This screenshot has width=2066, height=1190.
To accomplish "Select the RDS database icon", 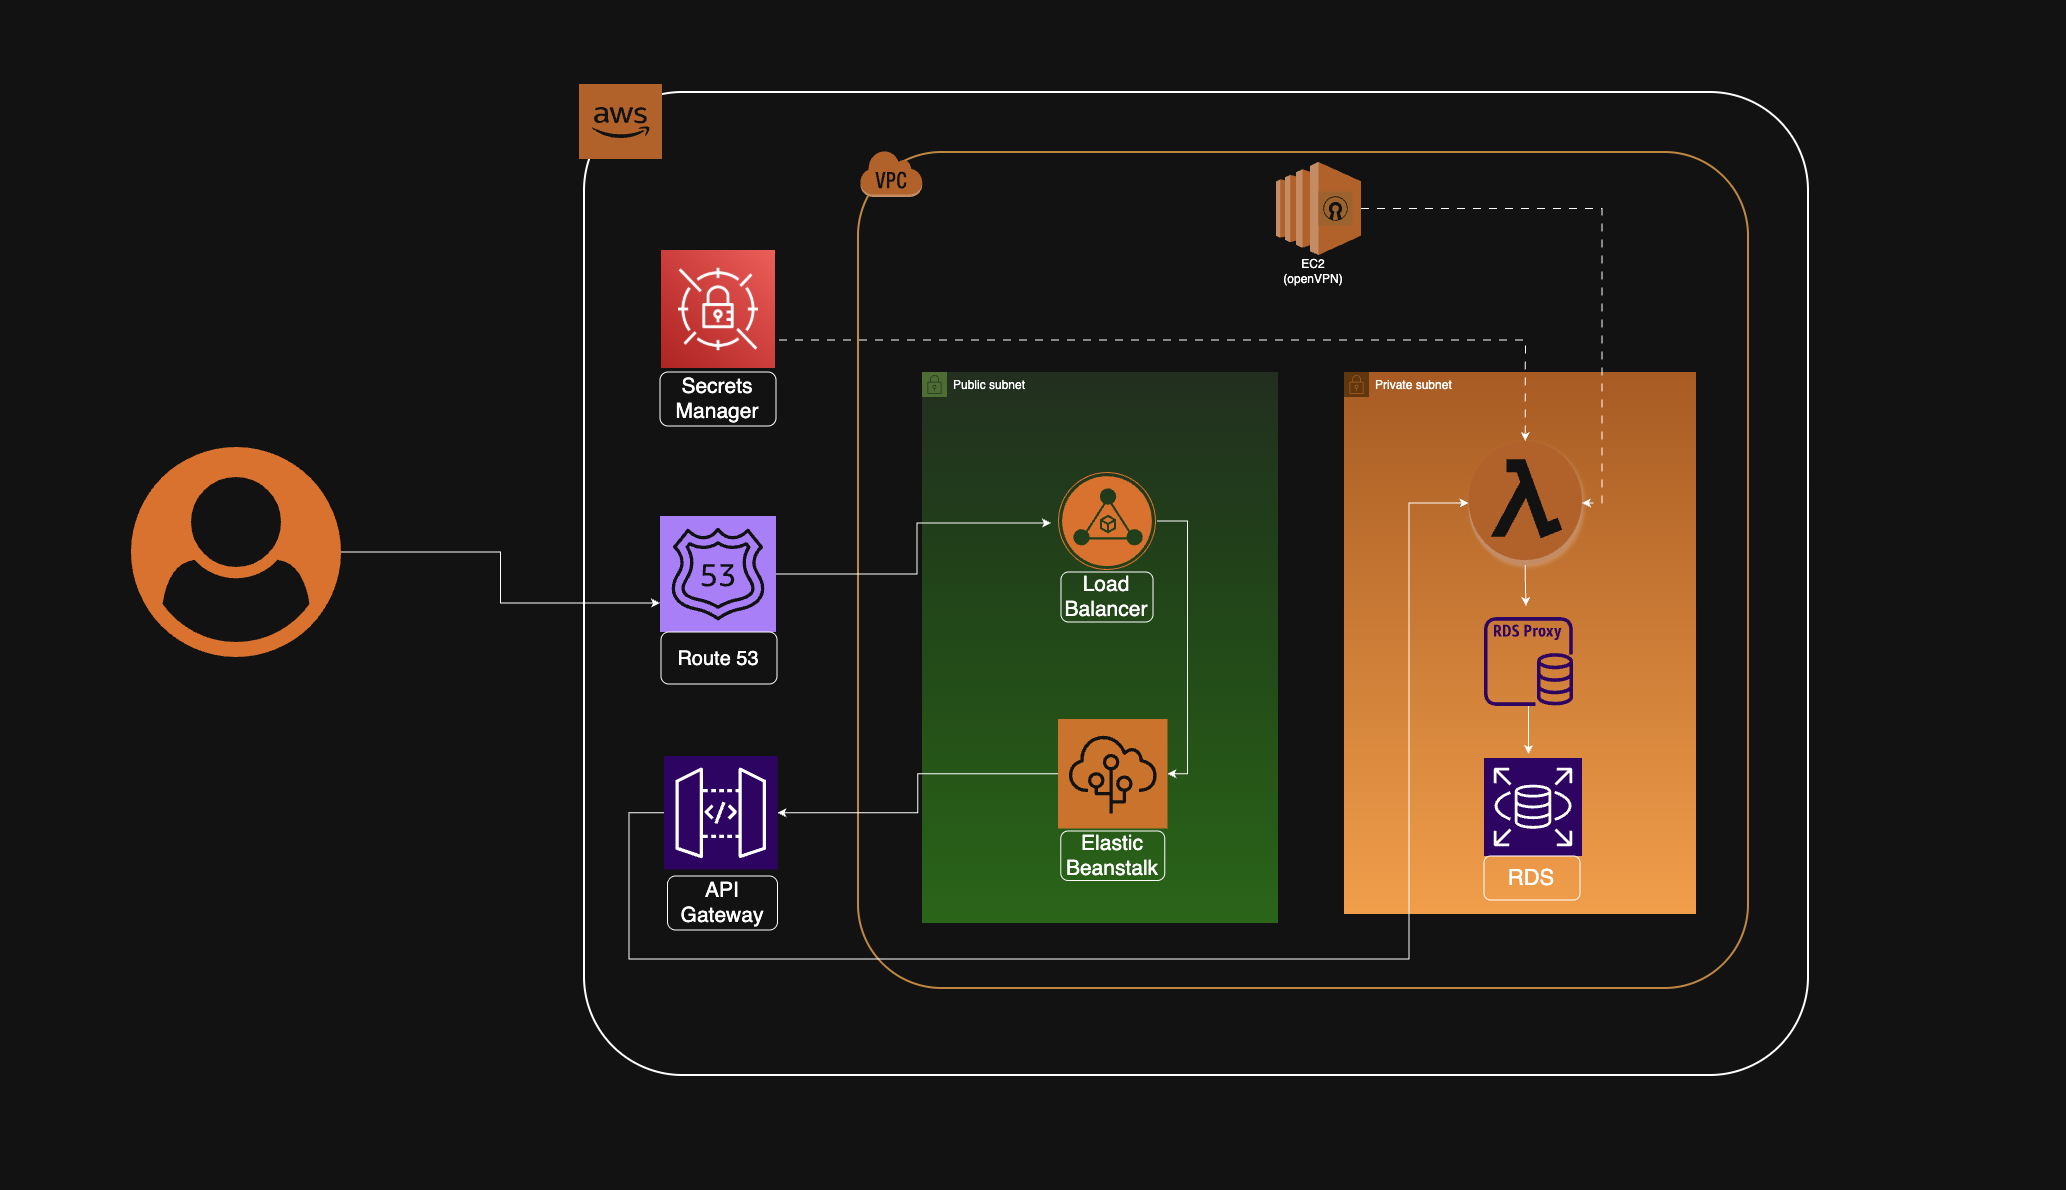I will point(1532,806).
